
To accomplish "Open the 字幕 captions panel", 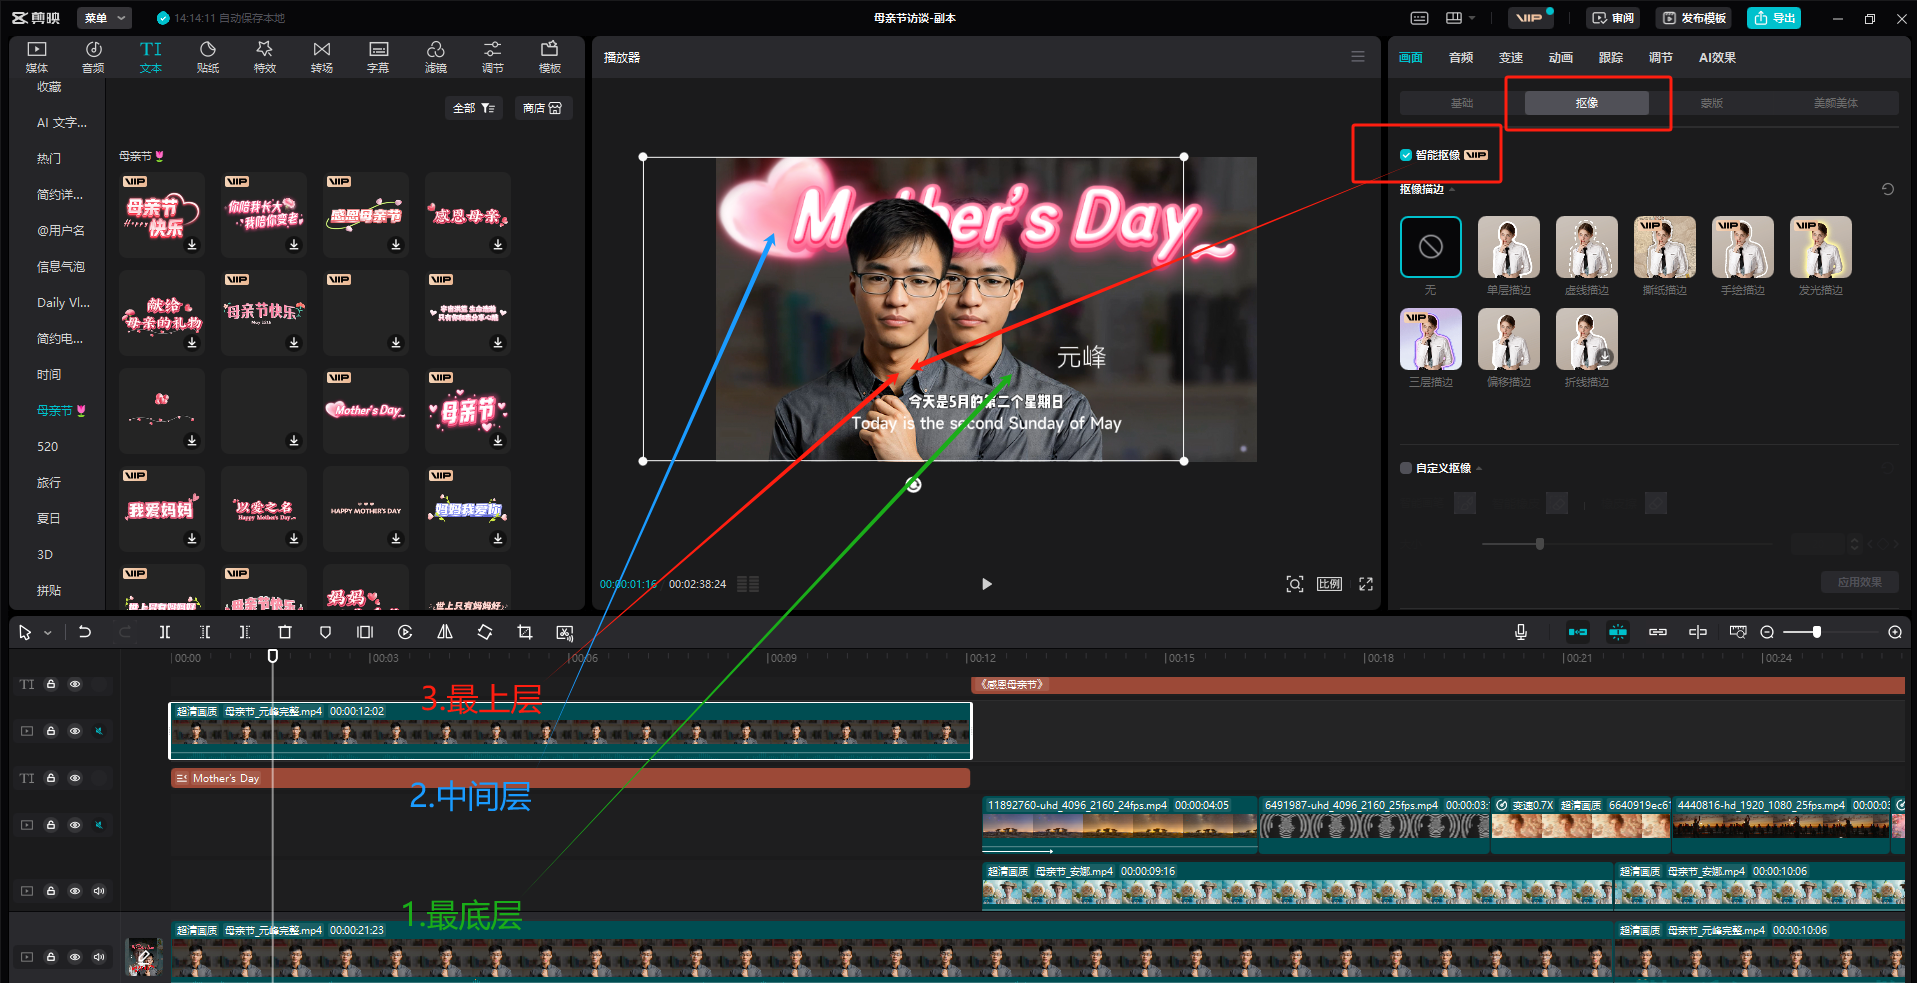I will point(378,57).
